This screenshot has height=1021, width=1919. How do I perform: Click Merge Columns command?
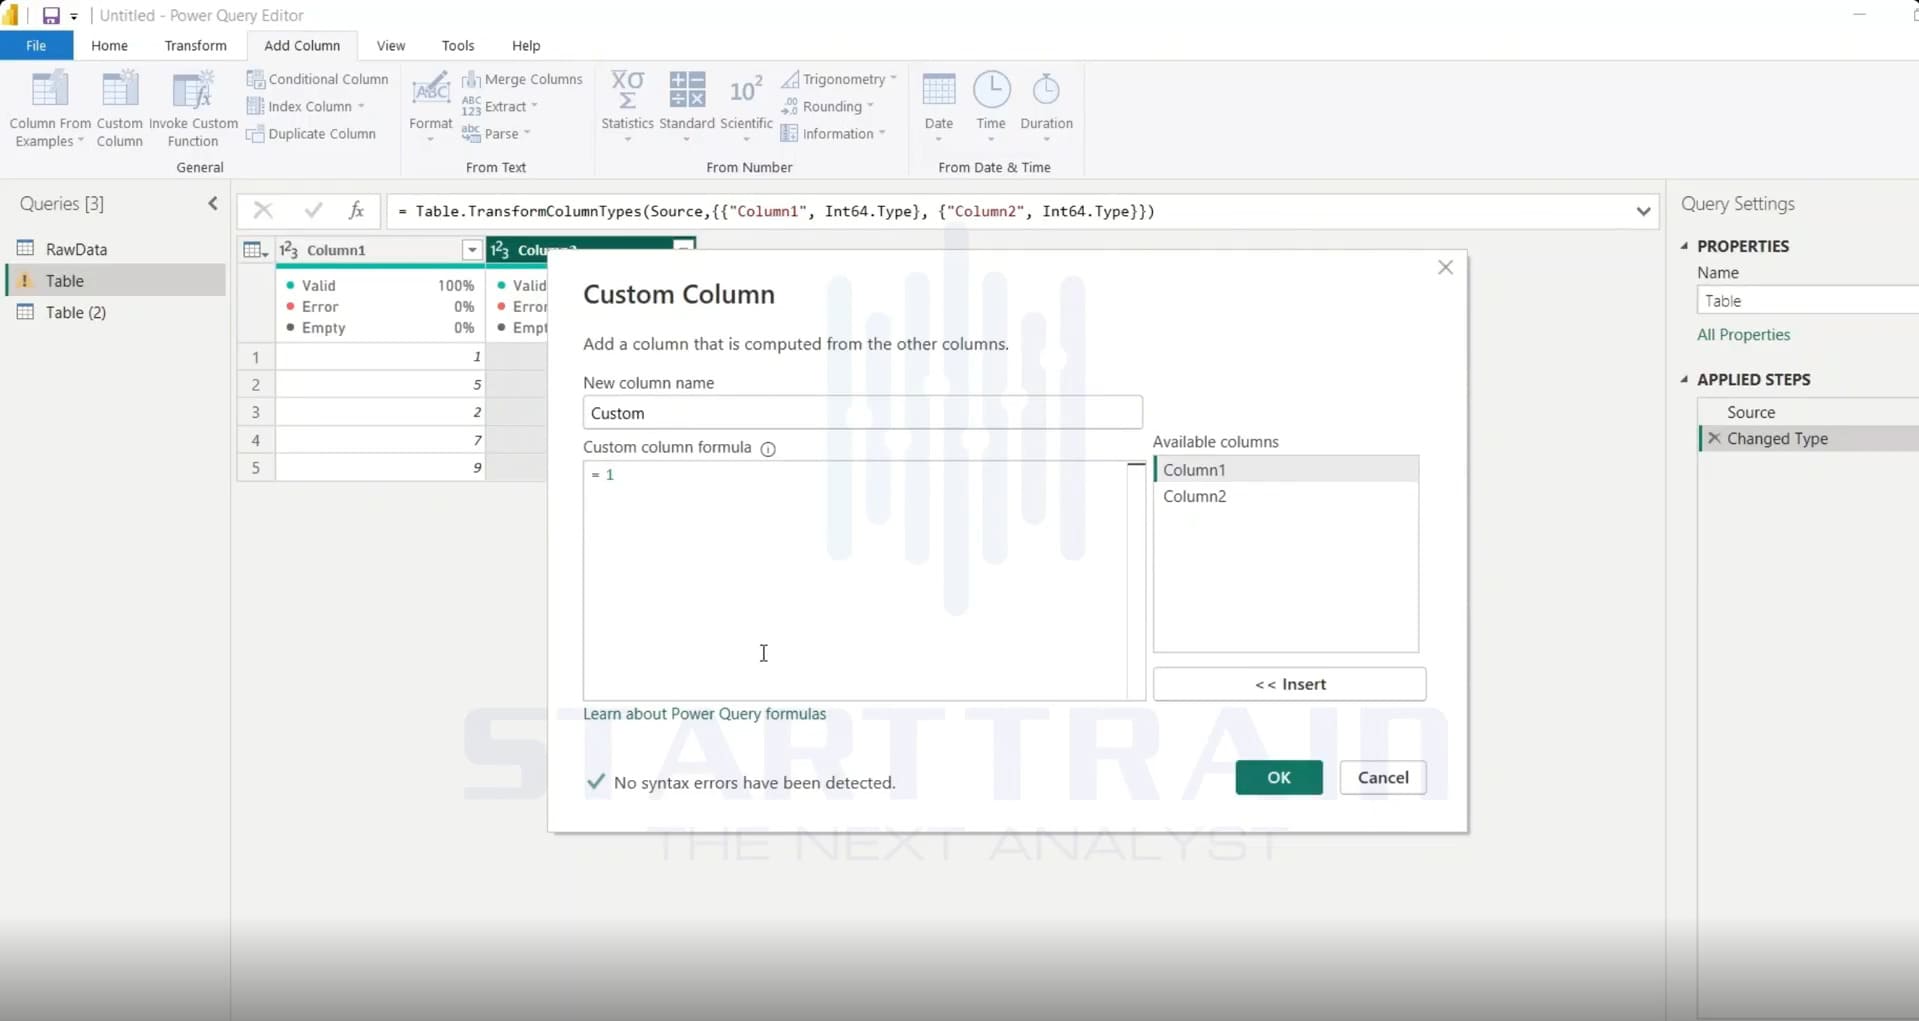(x=522, y=79)
